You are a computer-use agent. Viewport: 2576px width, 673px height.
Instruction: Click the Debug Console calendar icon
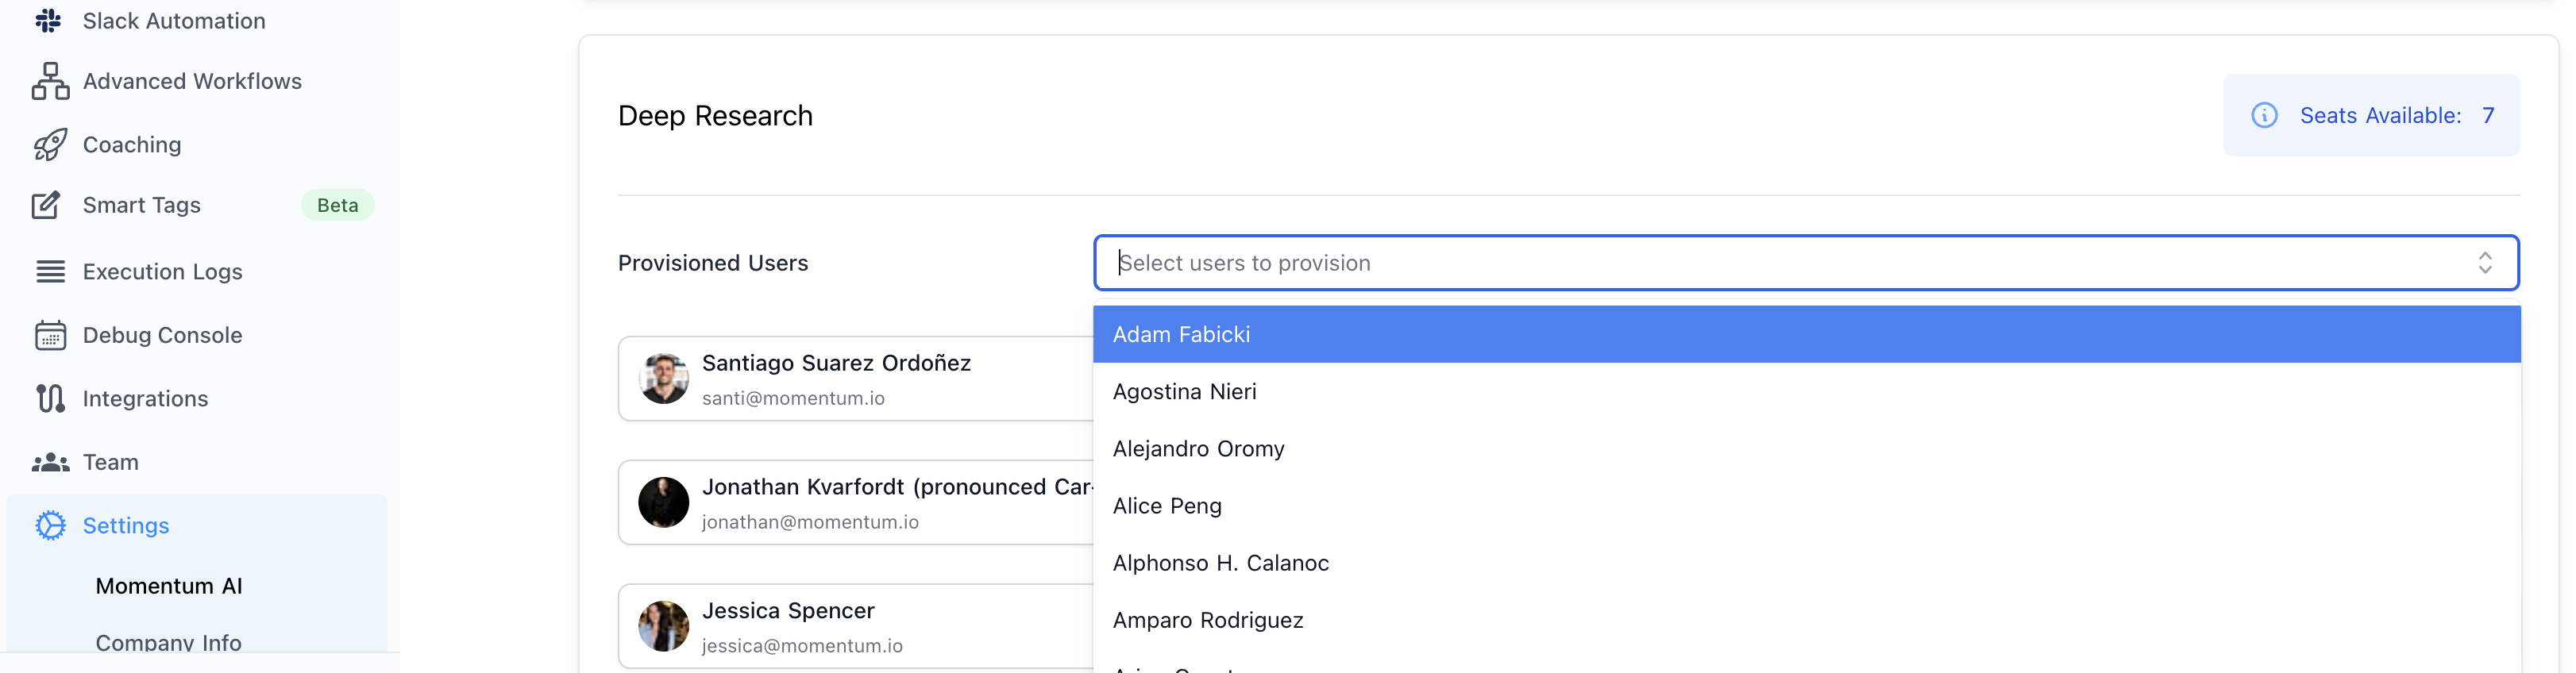point(48,335)
